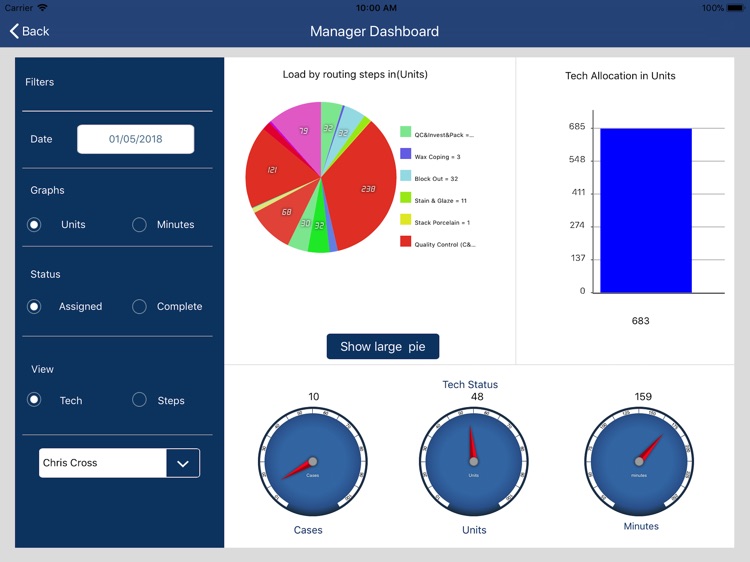Select the Complete status radio button
Viewport: 750px width, 562px height.
coord(139,307)
